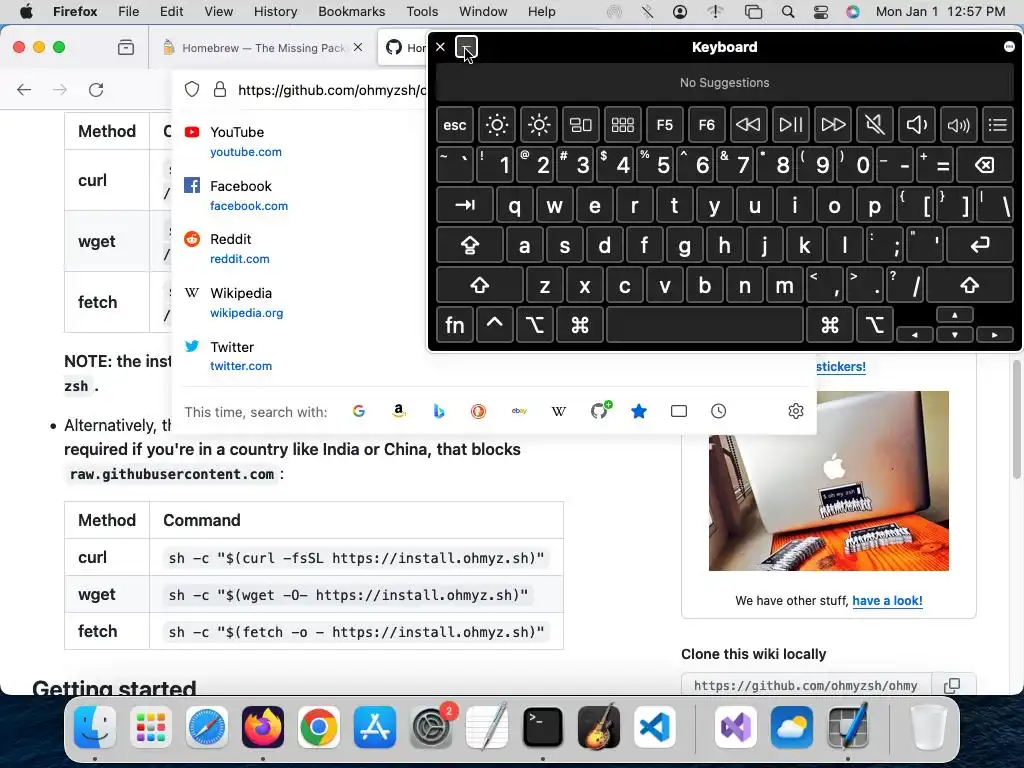Tap the up arrow key

point(955,315)
